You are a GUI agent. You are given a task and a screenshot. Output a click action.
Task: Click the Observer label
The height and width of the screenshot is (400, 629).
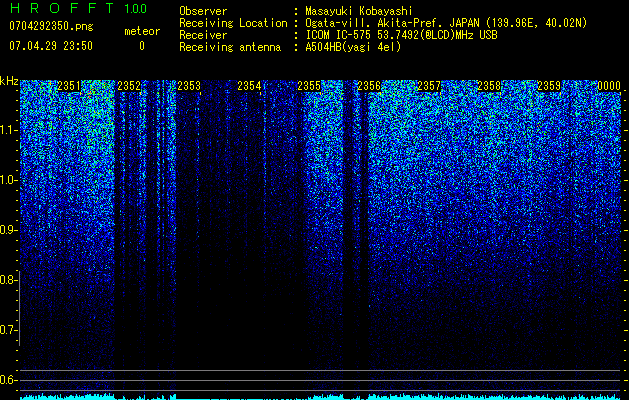(203, 11)
